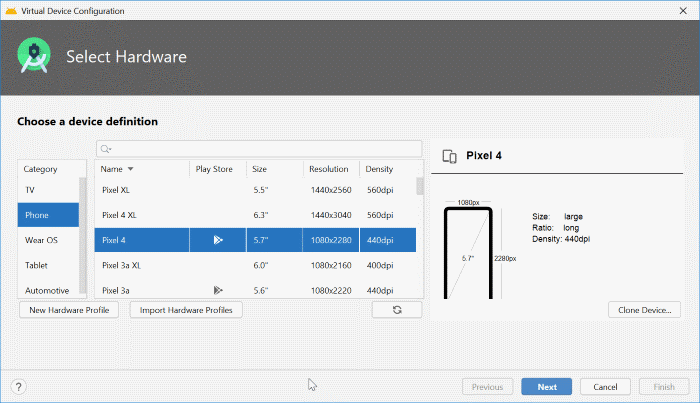Click the 1080x2220 resolution cell

coord(331,291)
